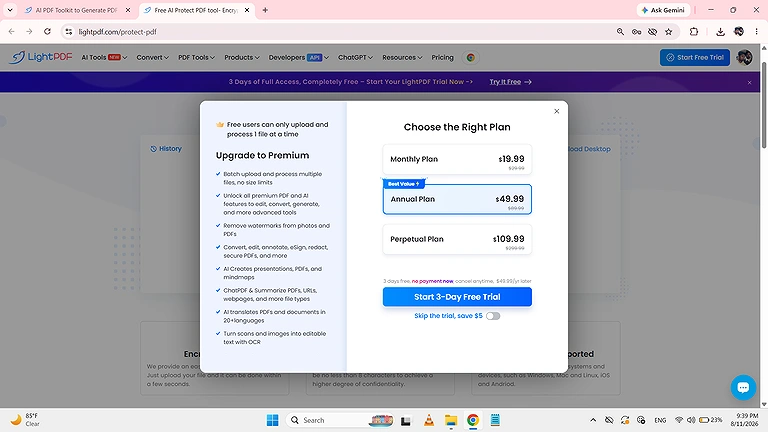Expand the Developers API menu
This screenshot has width=768, height=432.
click(x=299, y=57)
